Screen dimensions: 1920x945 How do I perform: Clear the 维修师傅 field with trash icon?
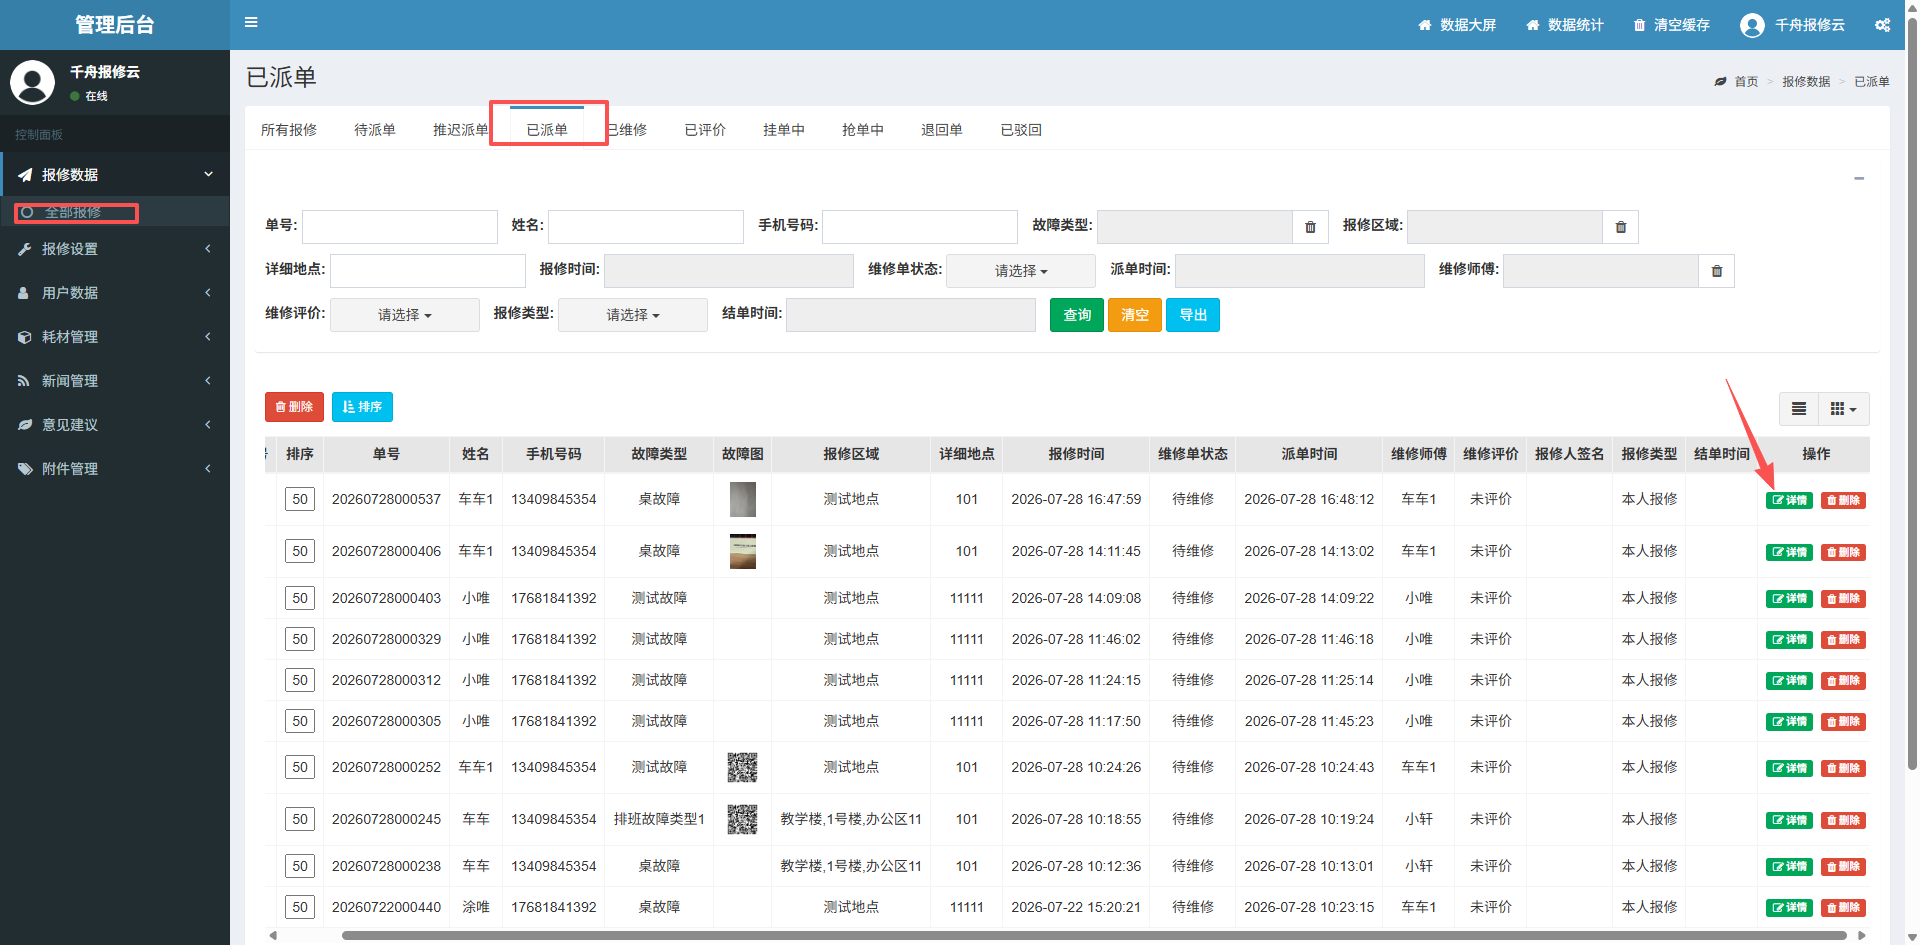point(1716,271)
